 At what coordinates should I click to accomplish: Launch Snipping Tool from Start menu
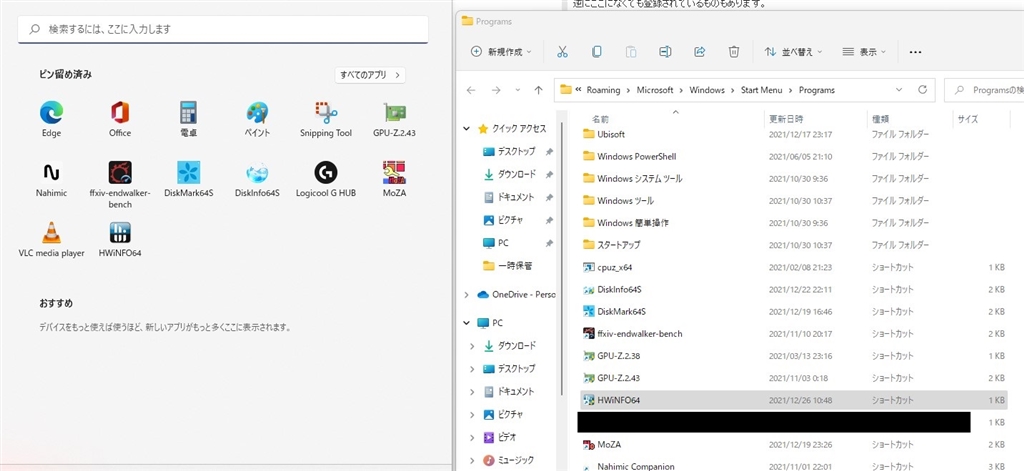click(x=326, y=119)
